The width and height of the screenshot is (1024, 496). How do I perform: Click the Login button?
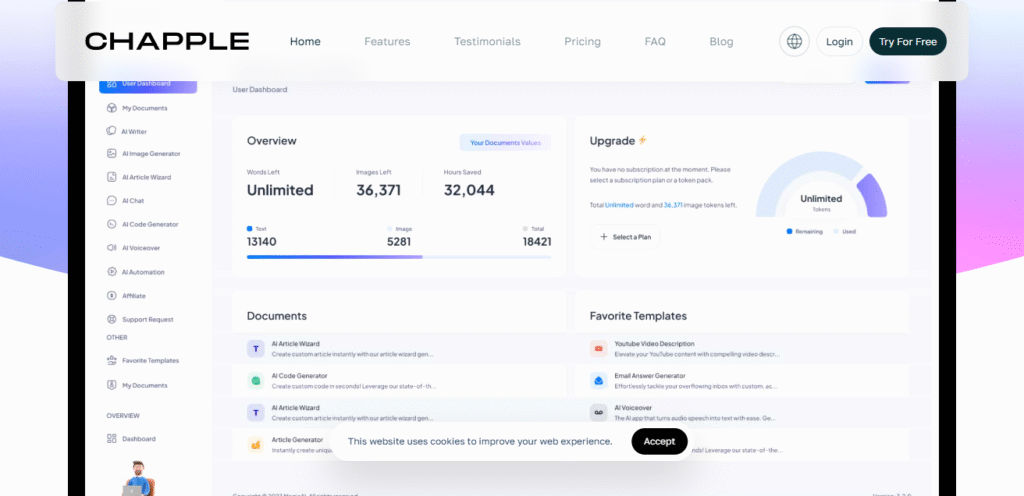click(839, 42)
